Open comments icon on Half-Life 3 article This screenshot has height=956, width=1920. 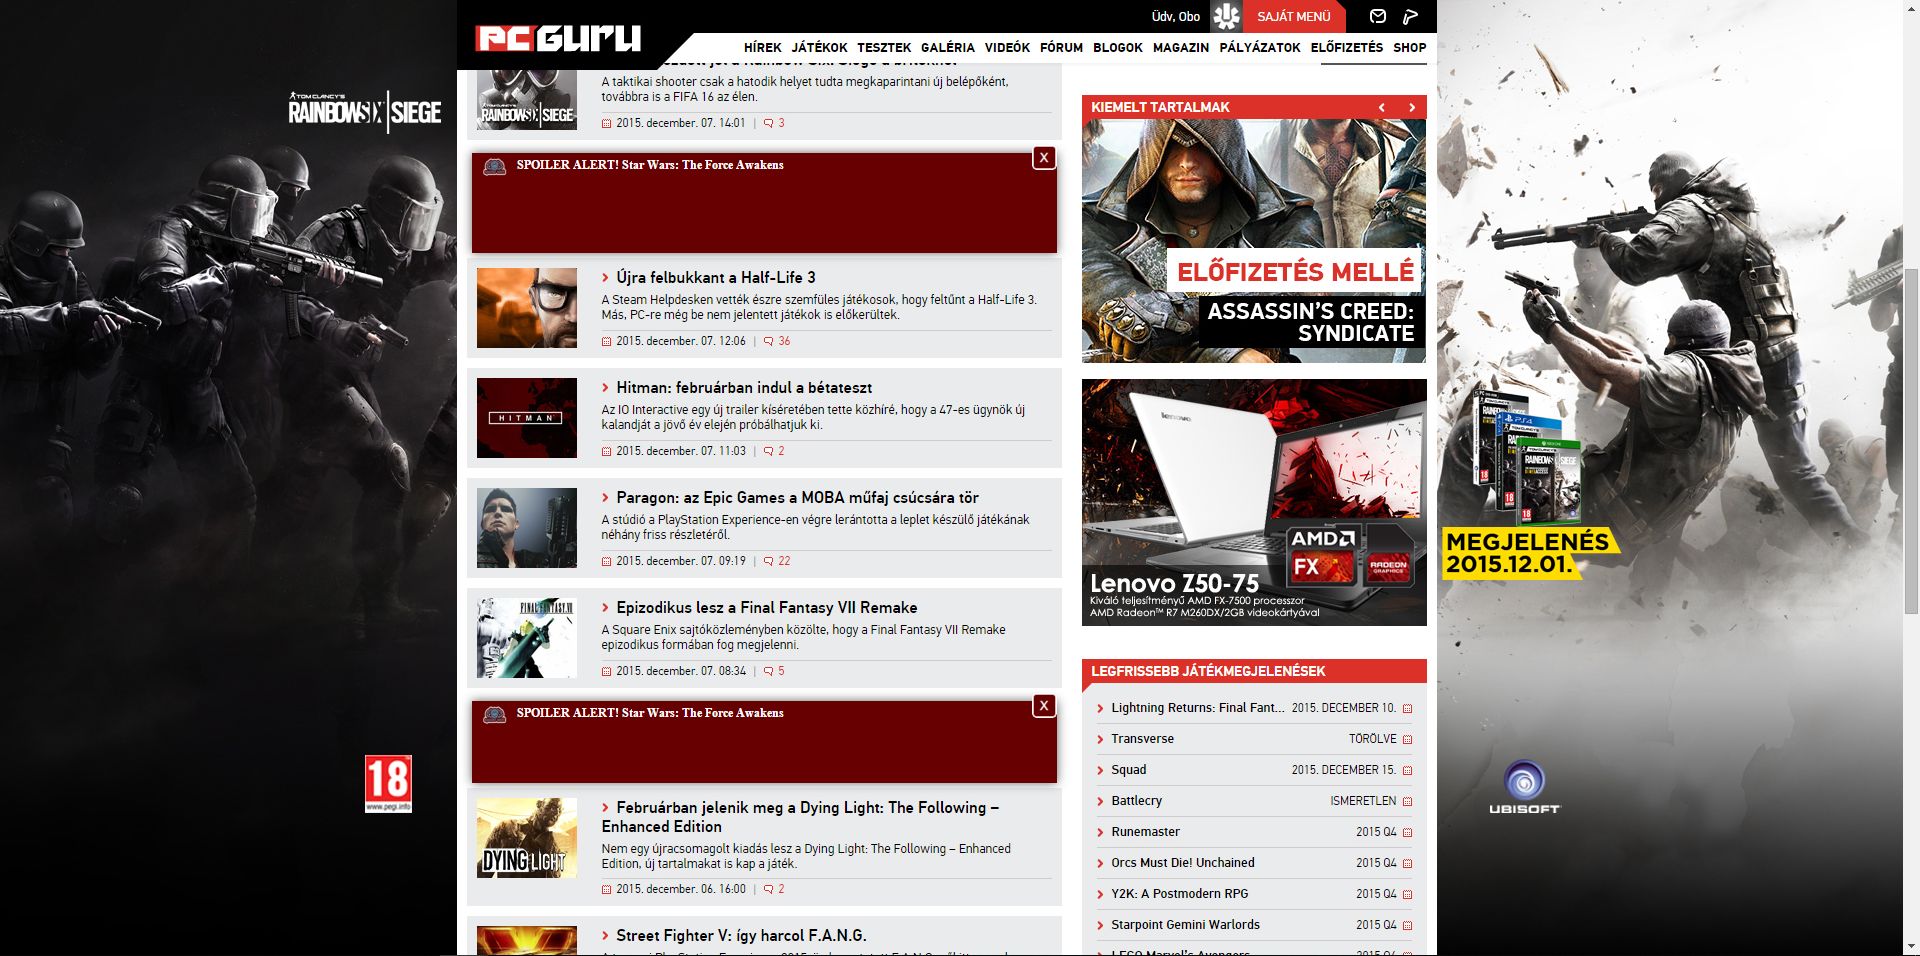[768, 341]
